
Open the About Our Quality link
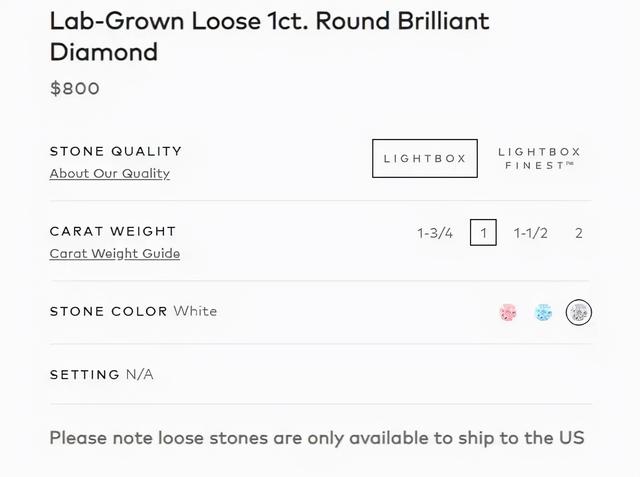[109, 173]
